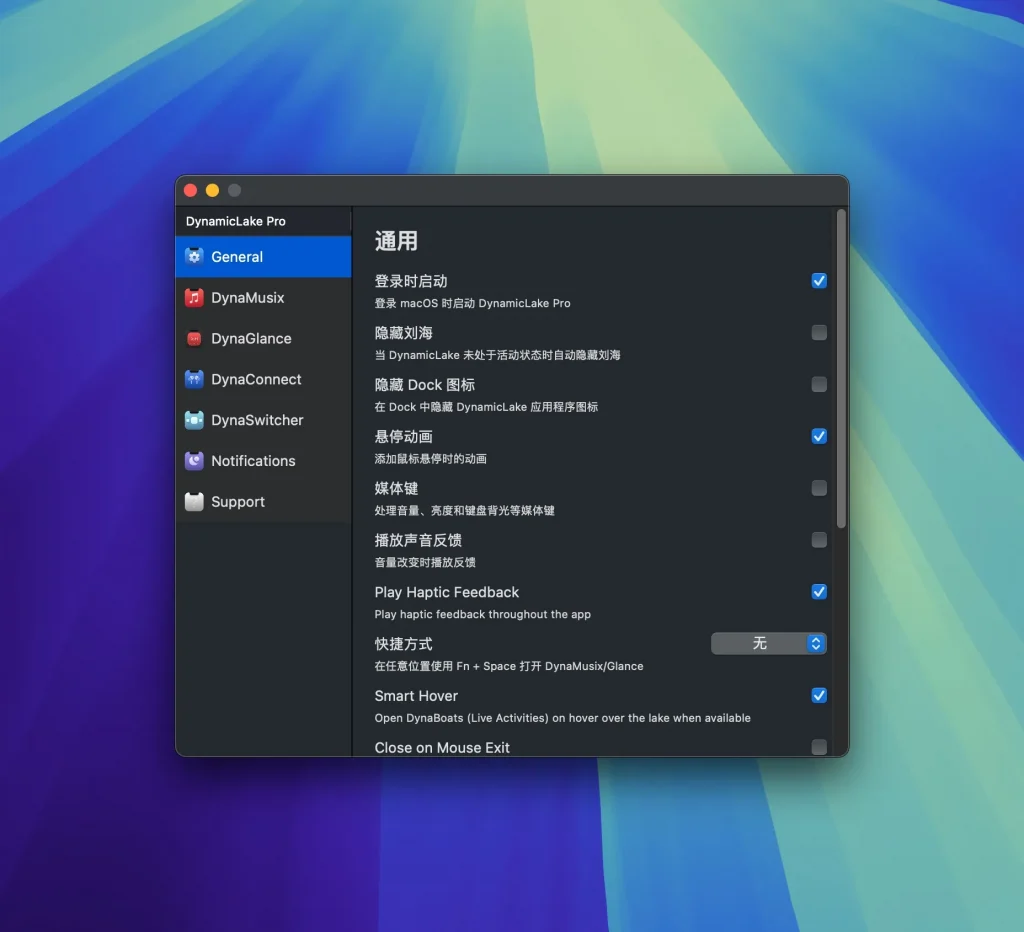Disable 登录时启动 (launch at login)

tap(819, 281)
